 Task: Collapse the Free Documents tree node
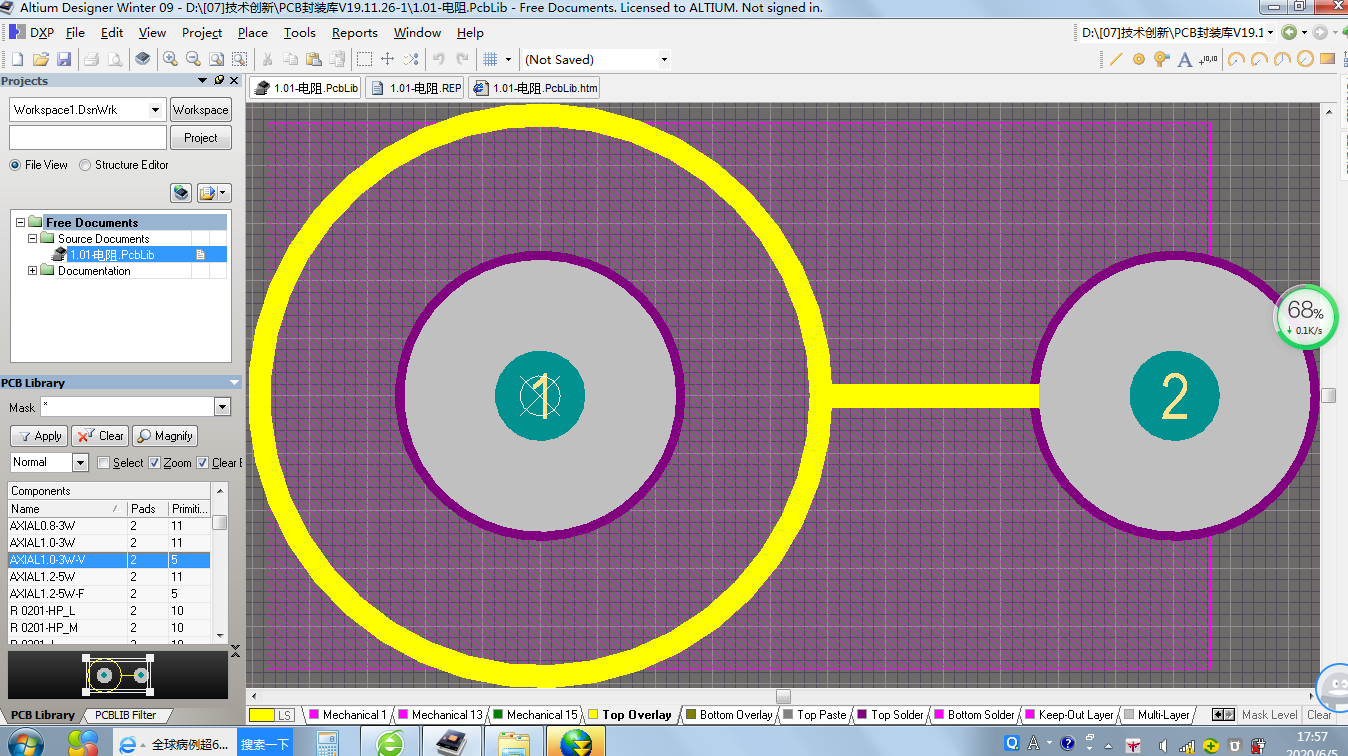click(20, 223)
